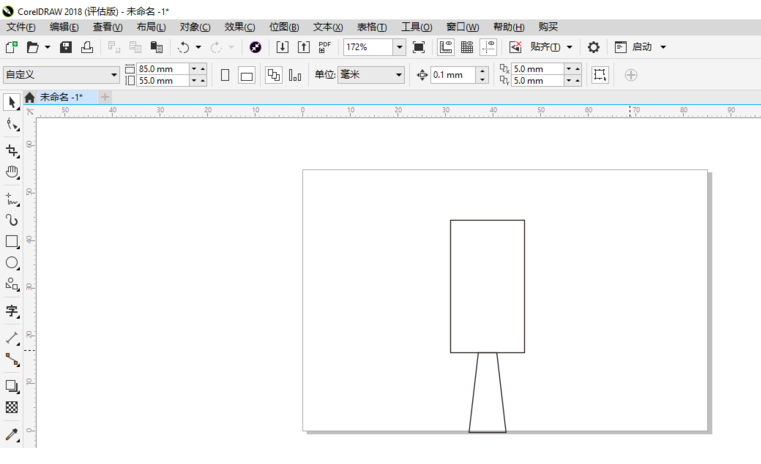
Task: Toggle show guidelines button
Action: pos(488,47)
